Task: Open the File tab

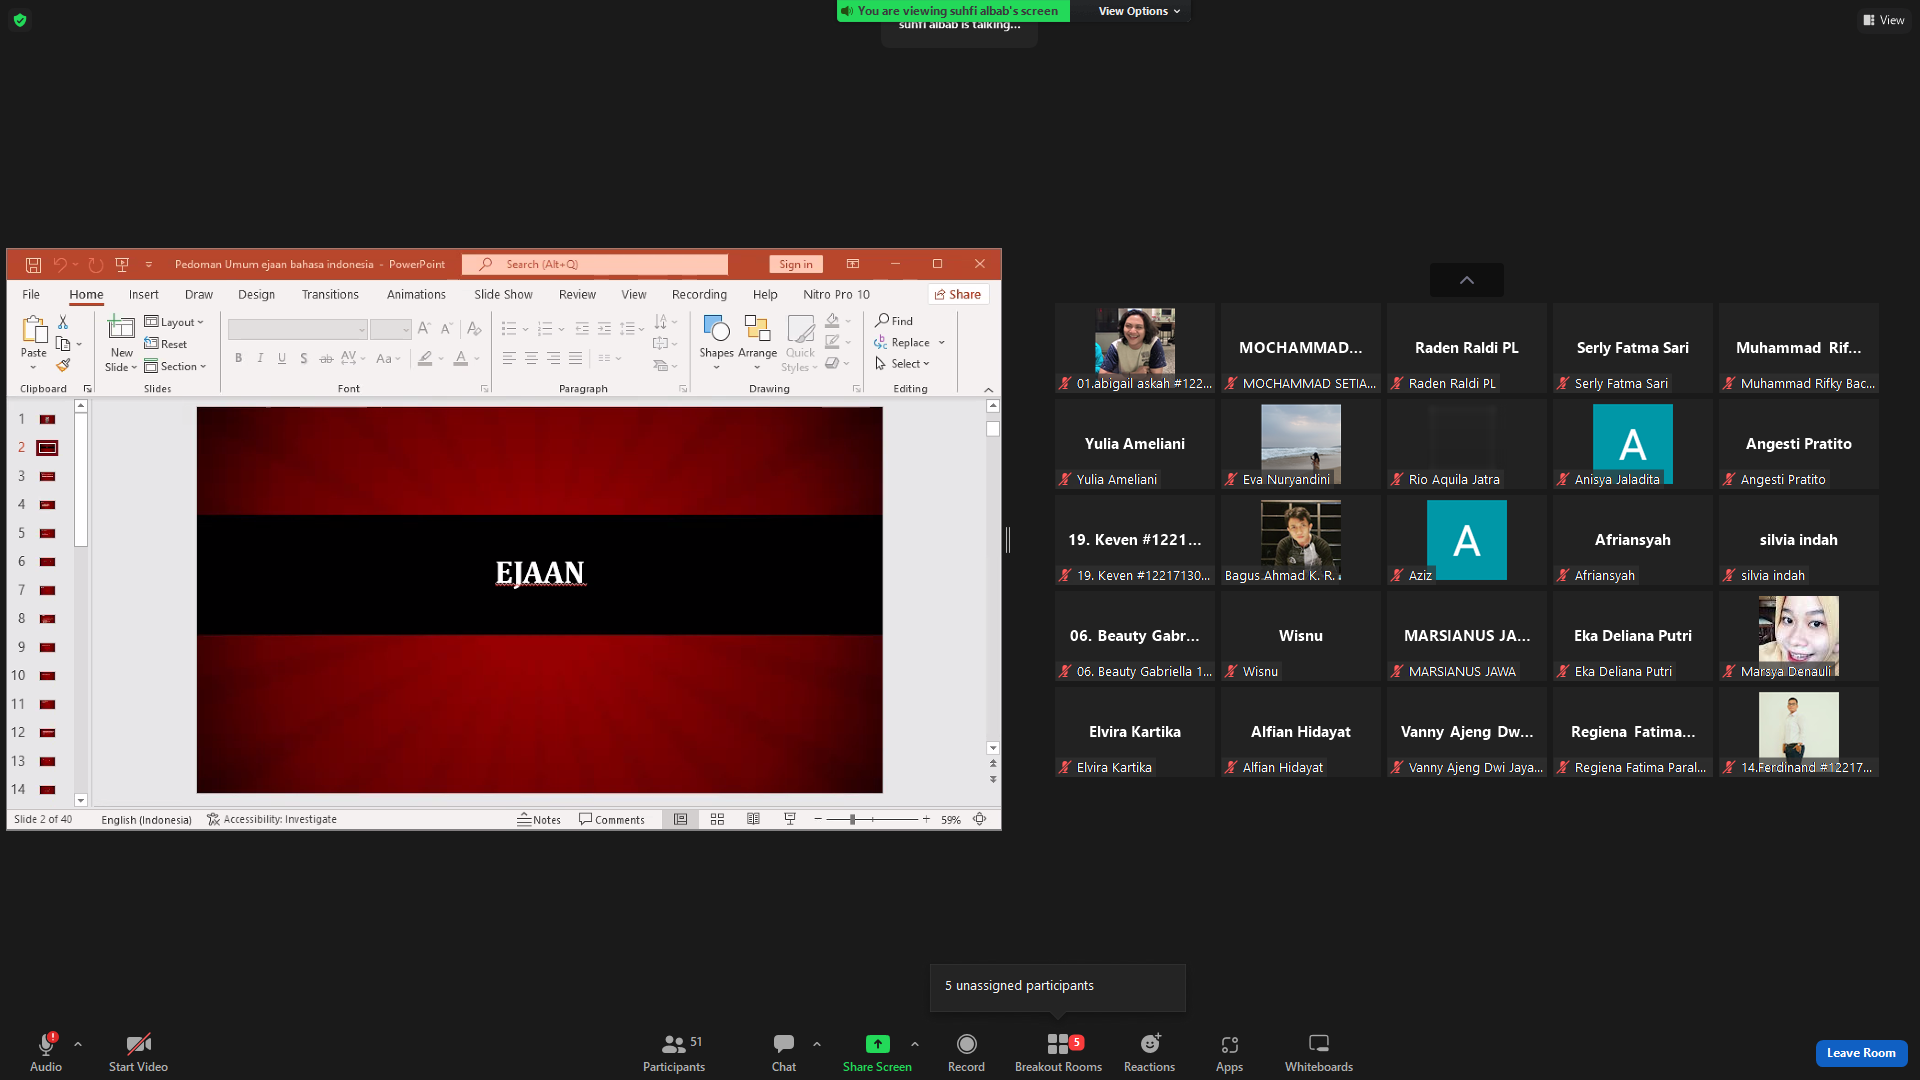Action: pos(31,295)
